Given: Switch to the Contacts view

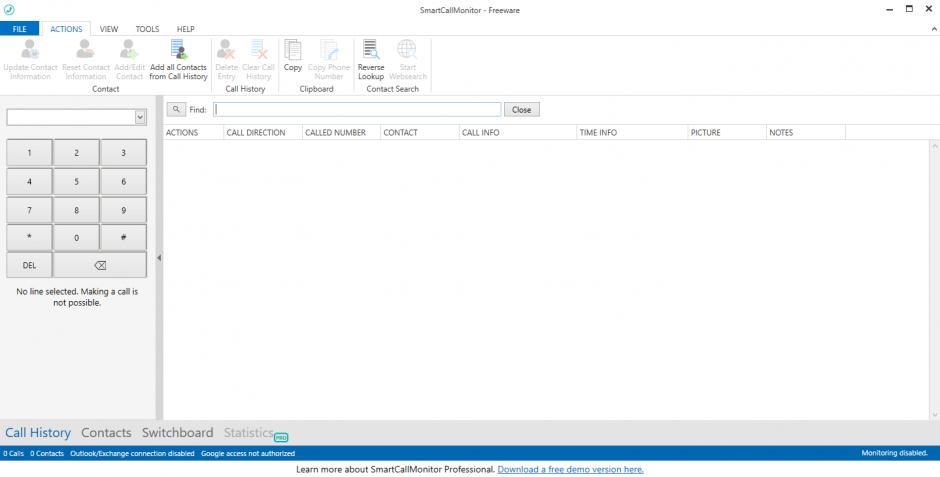Looking at the screenshot, I should 106,433.
